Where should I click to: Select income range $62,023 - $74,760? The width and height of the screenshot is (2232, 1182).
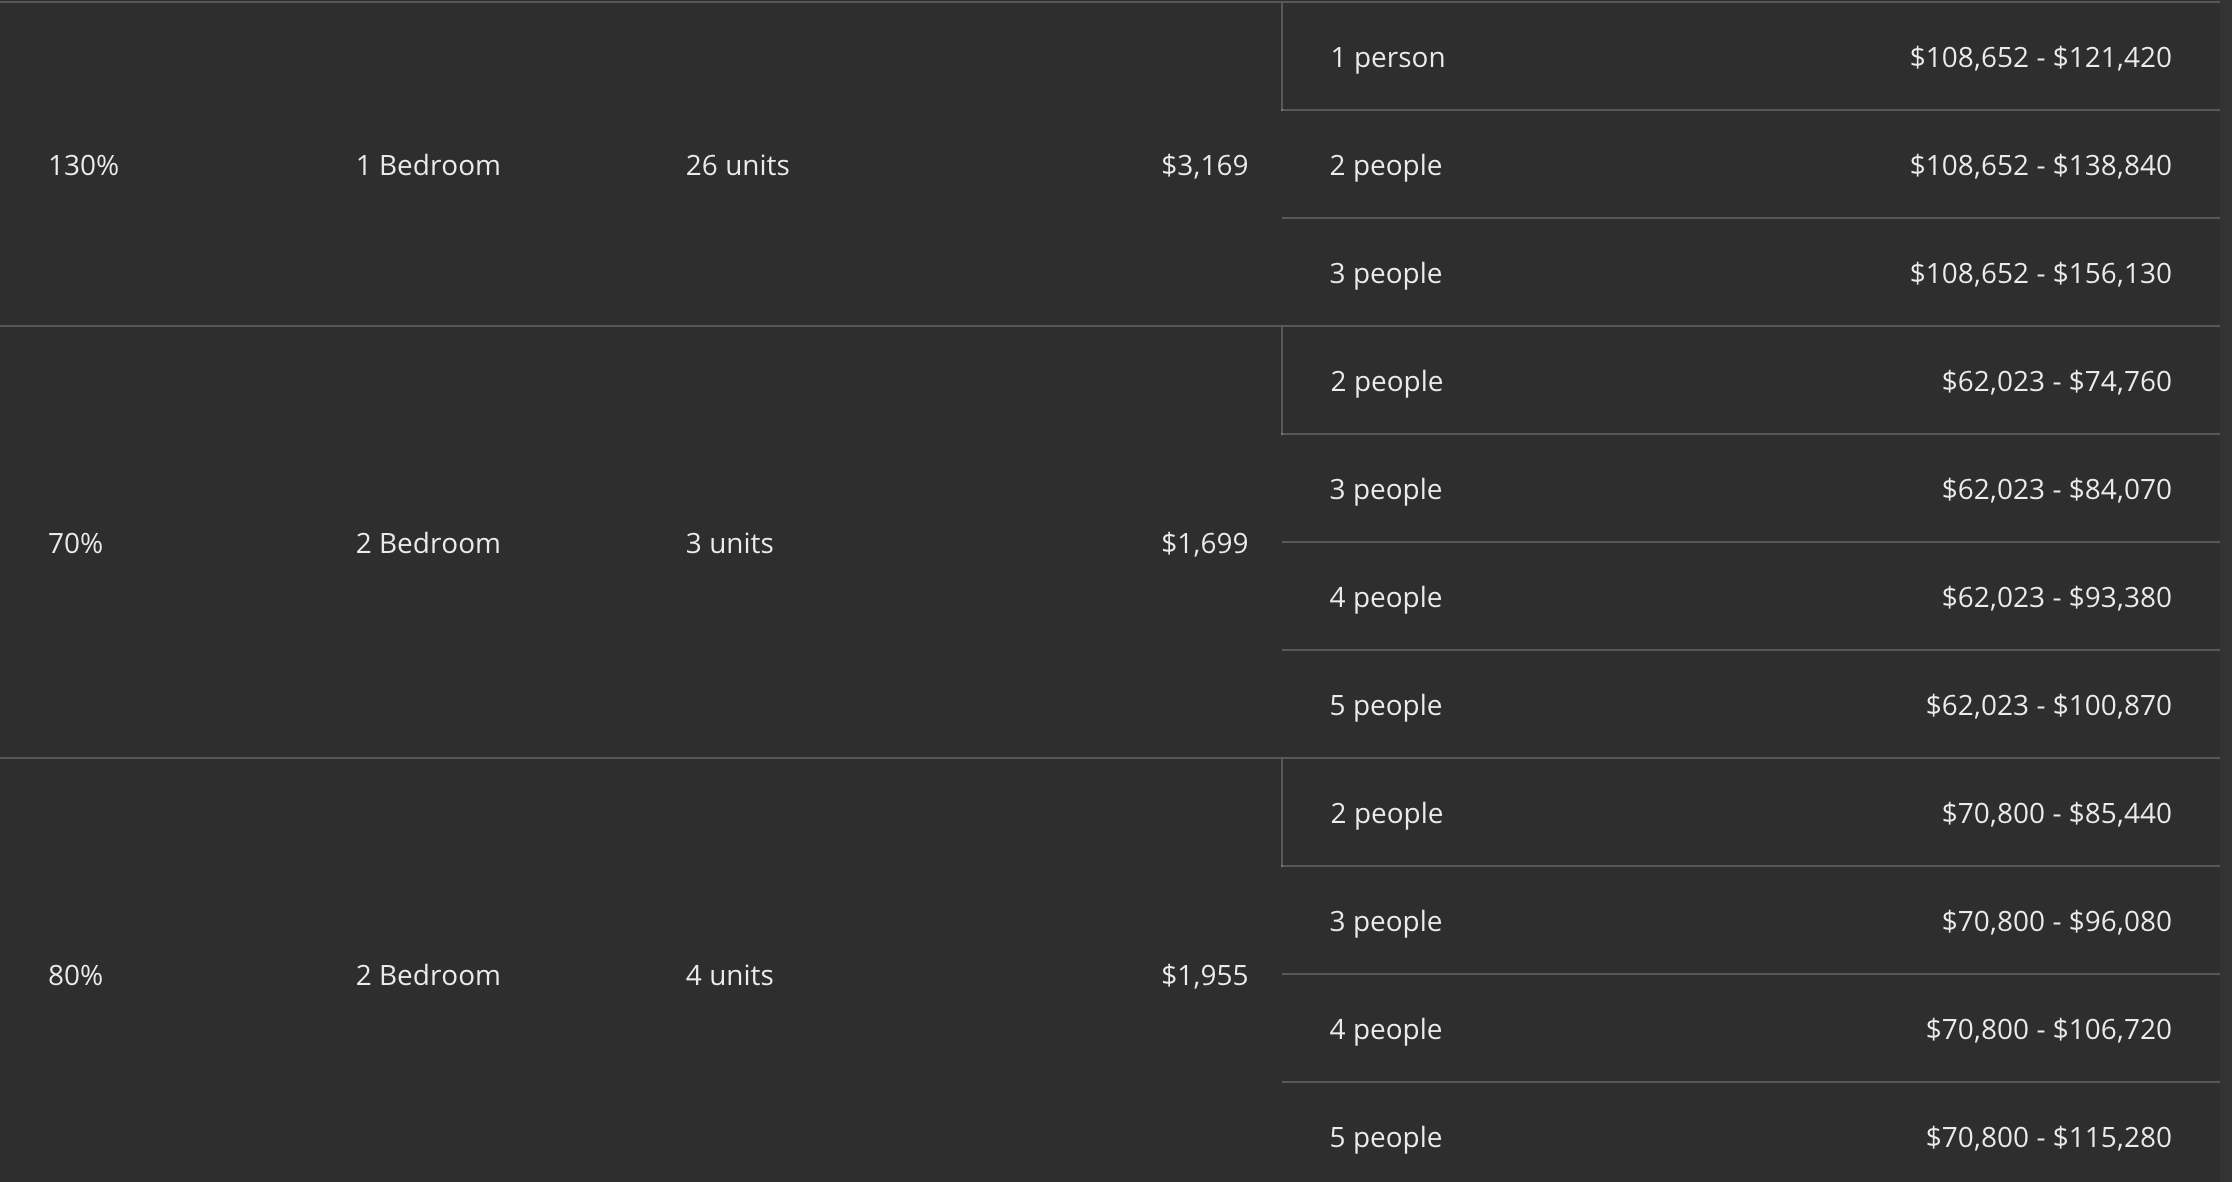tap(2056, 381)
